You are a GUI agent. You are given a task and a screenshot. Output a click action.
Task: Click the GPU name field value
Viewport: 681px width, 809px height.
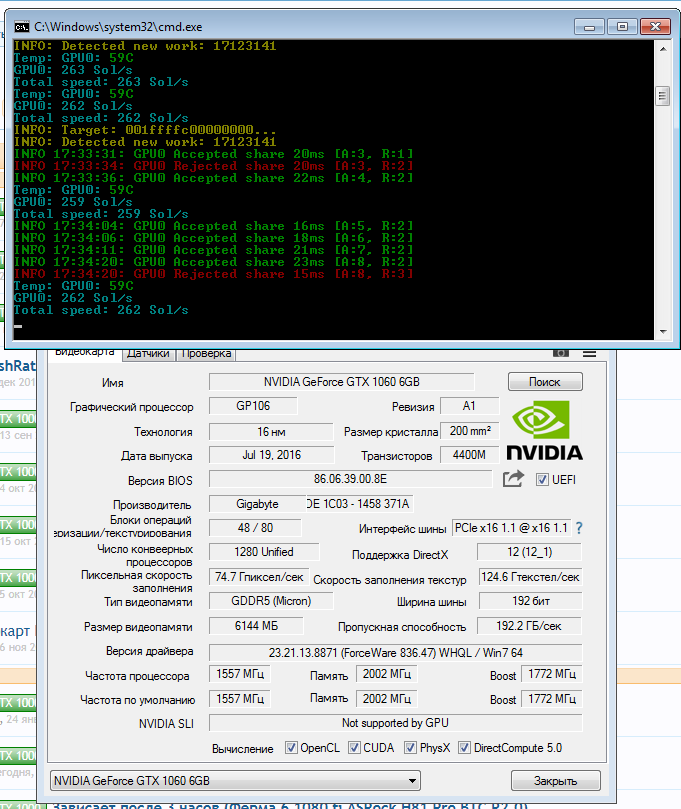[342, 382]
